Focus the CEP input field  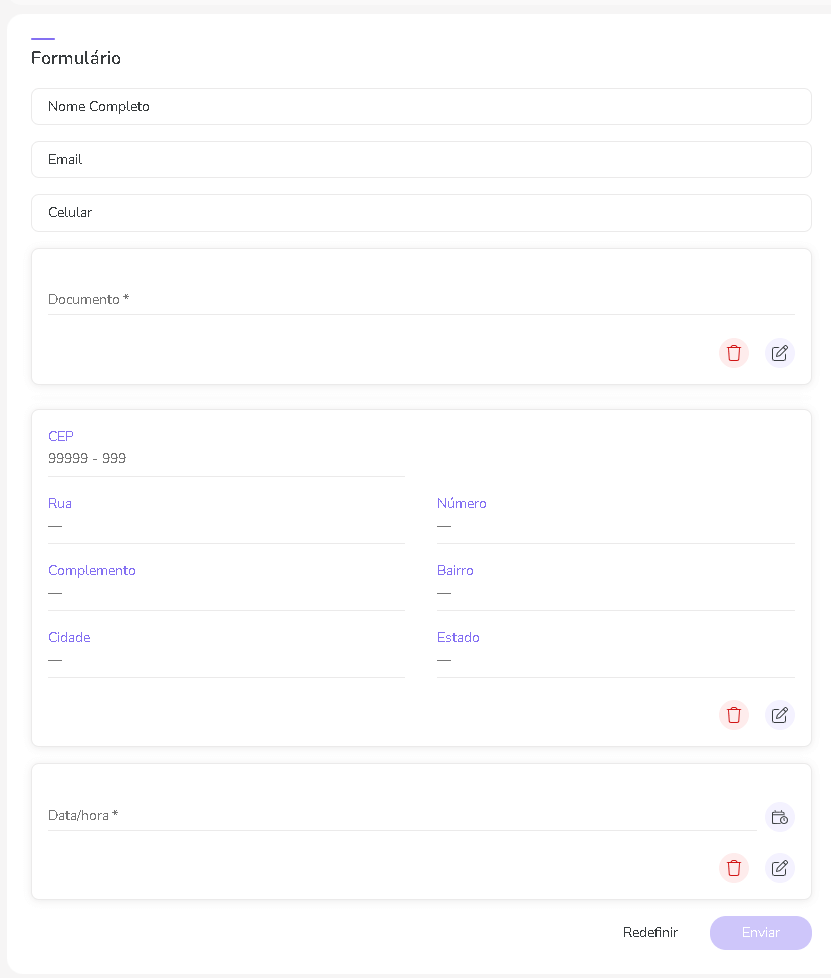226,459
